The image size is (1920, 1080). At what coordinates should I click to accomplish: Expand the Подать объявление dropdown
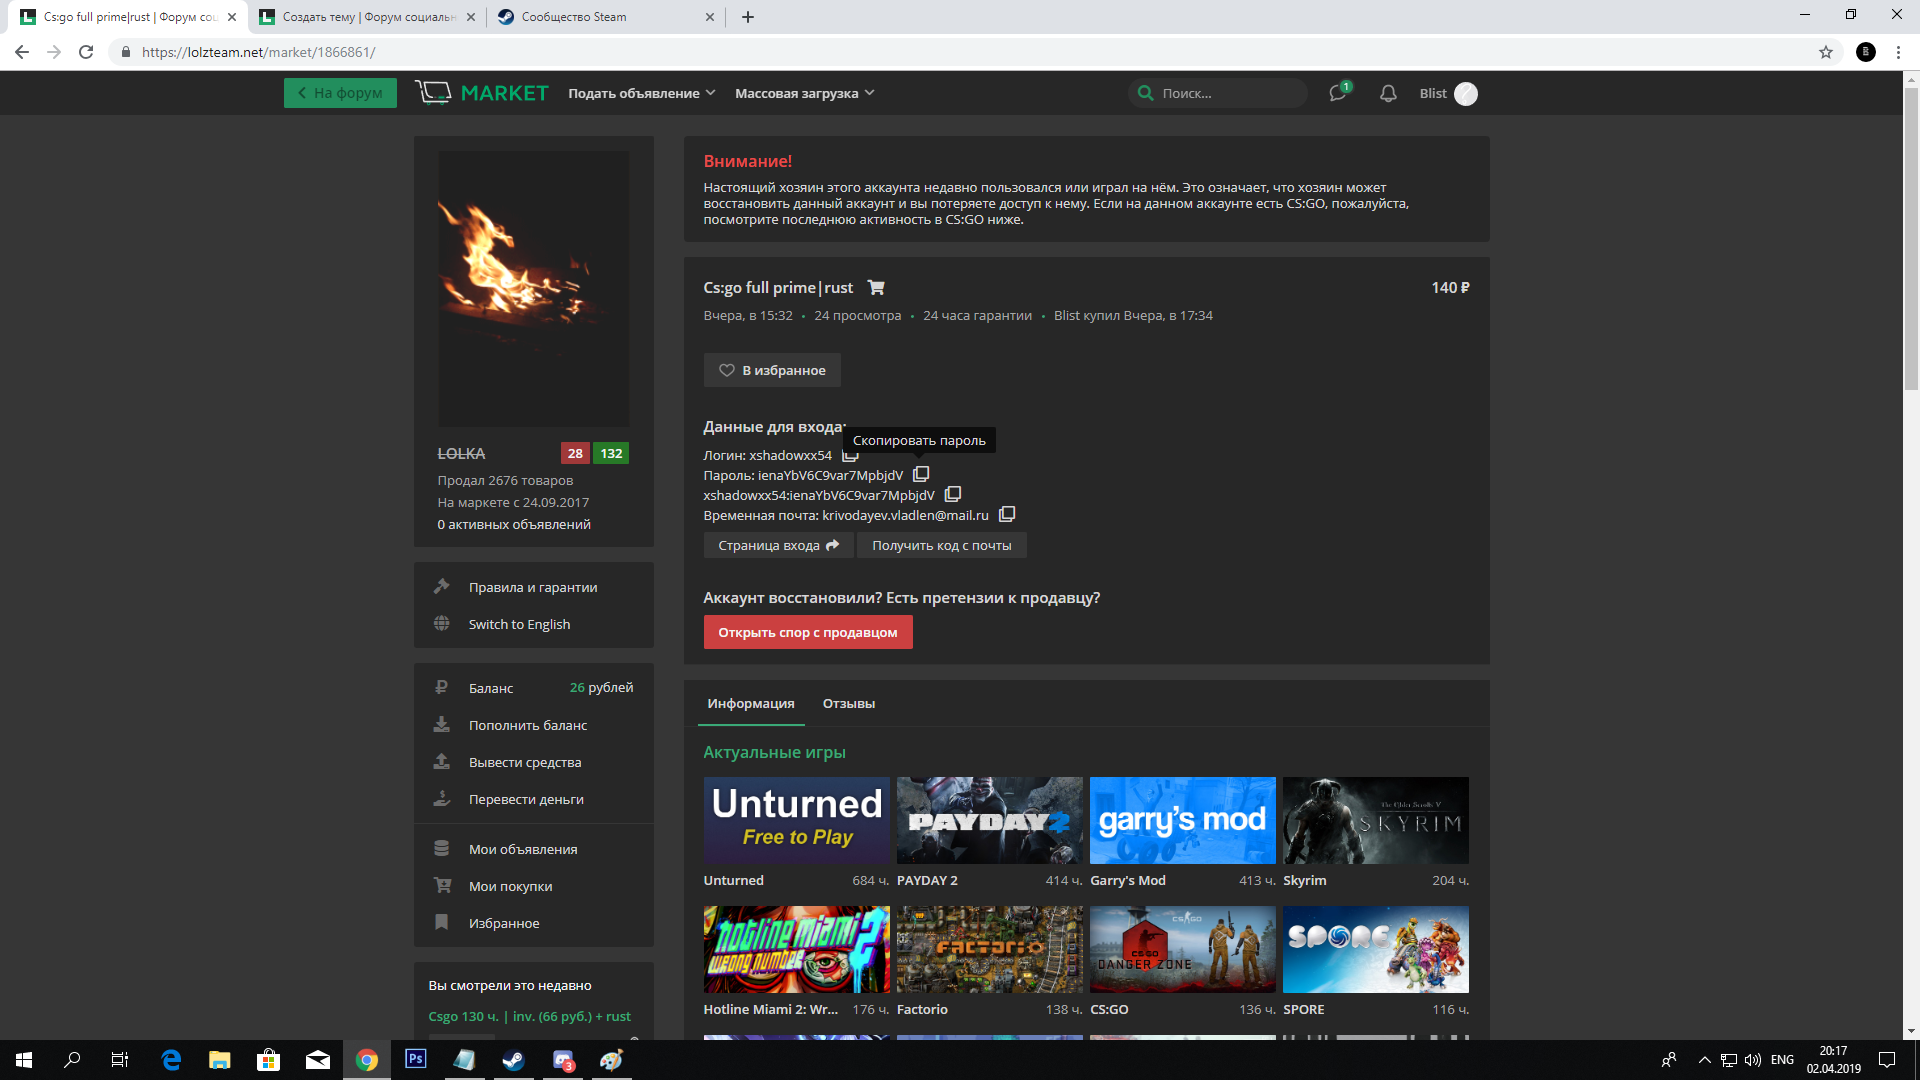(x=641, y=93)
